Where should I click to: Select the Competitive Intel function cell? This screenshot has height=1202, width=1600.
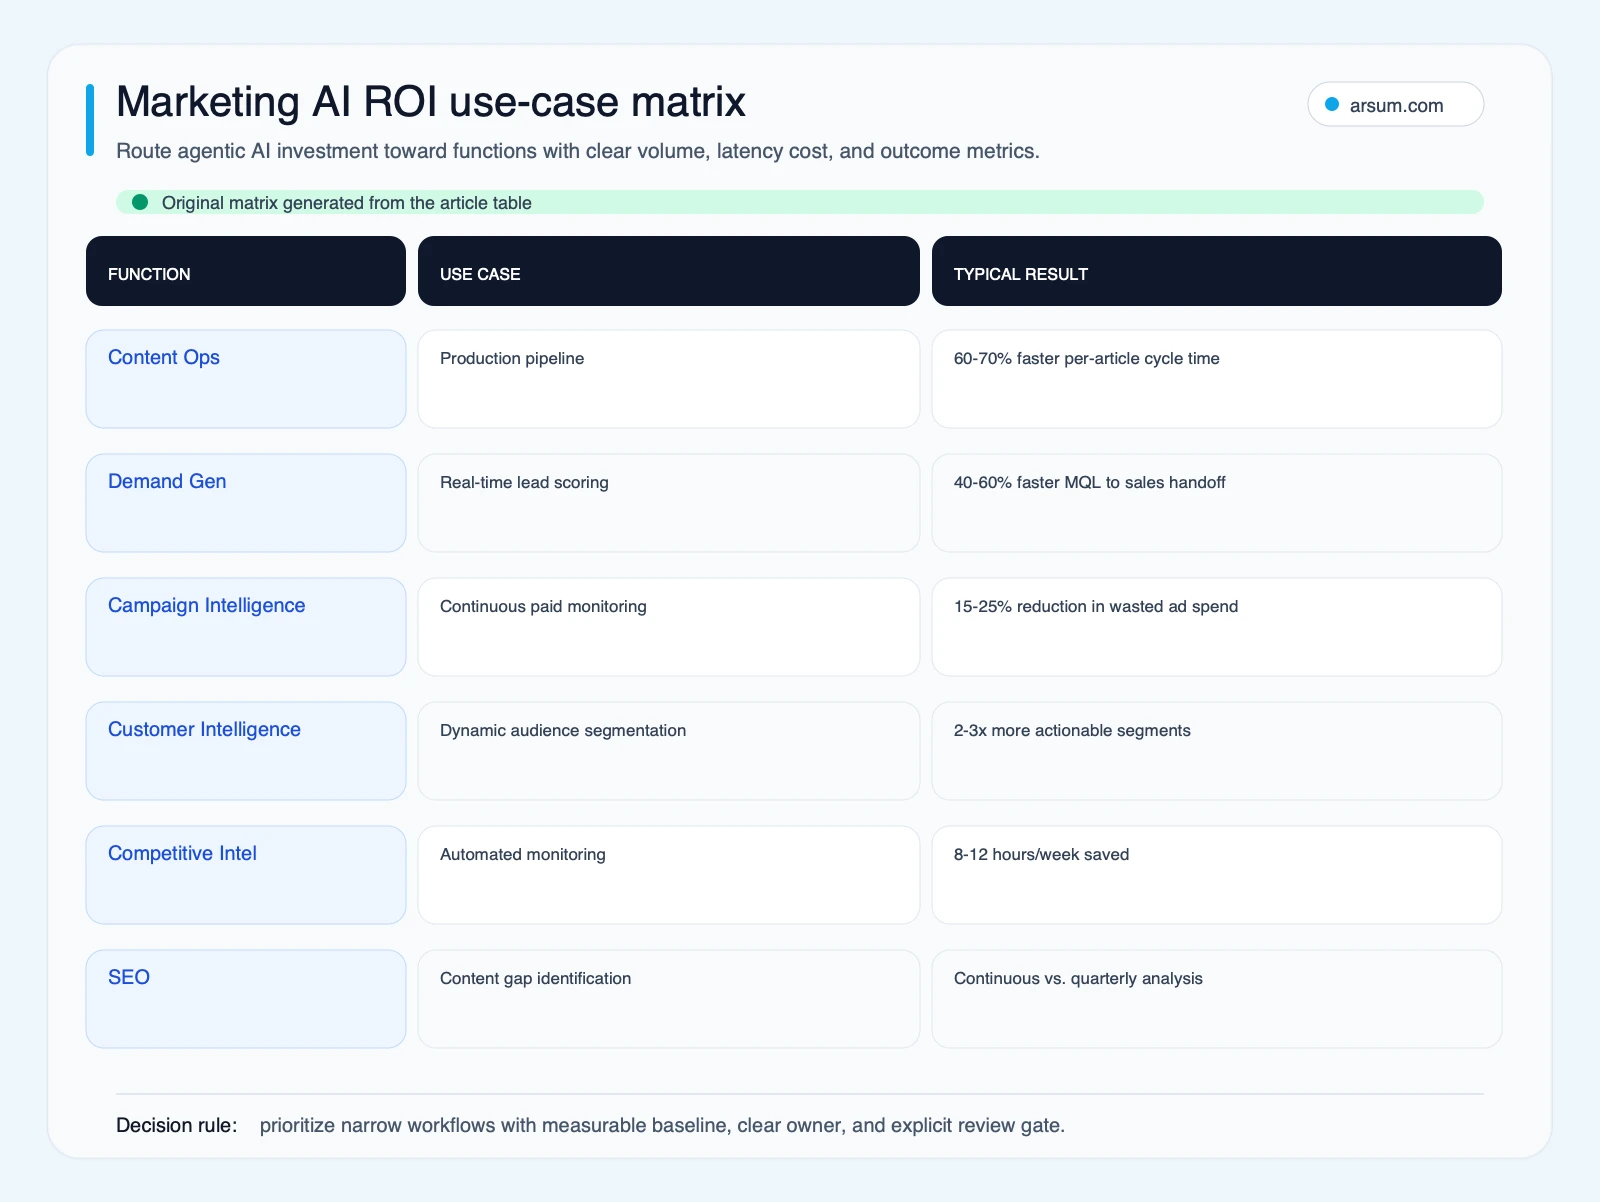[246, 875]
